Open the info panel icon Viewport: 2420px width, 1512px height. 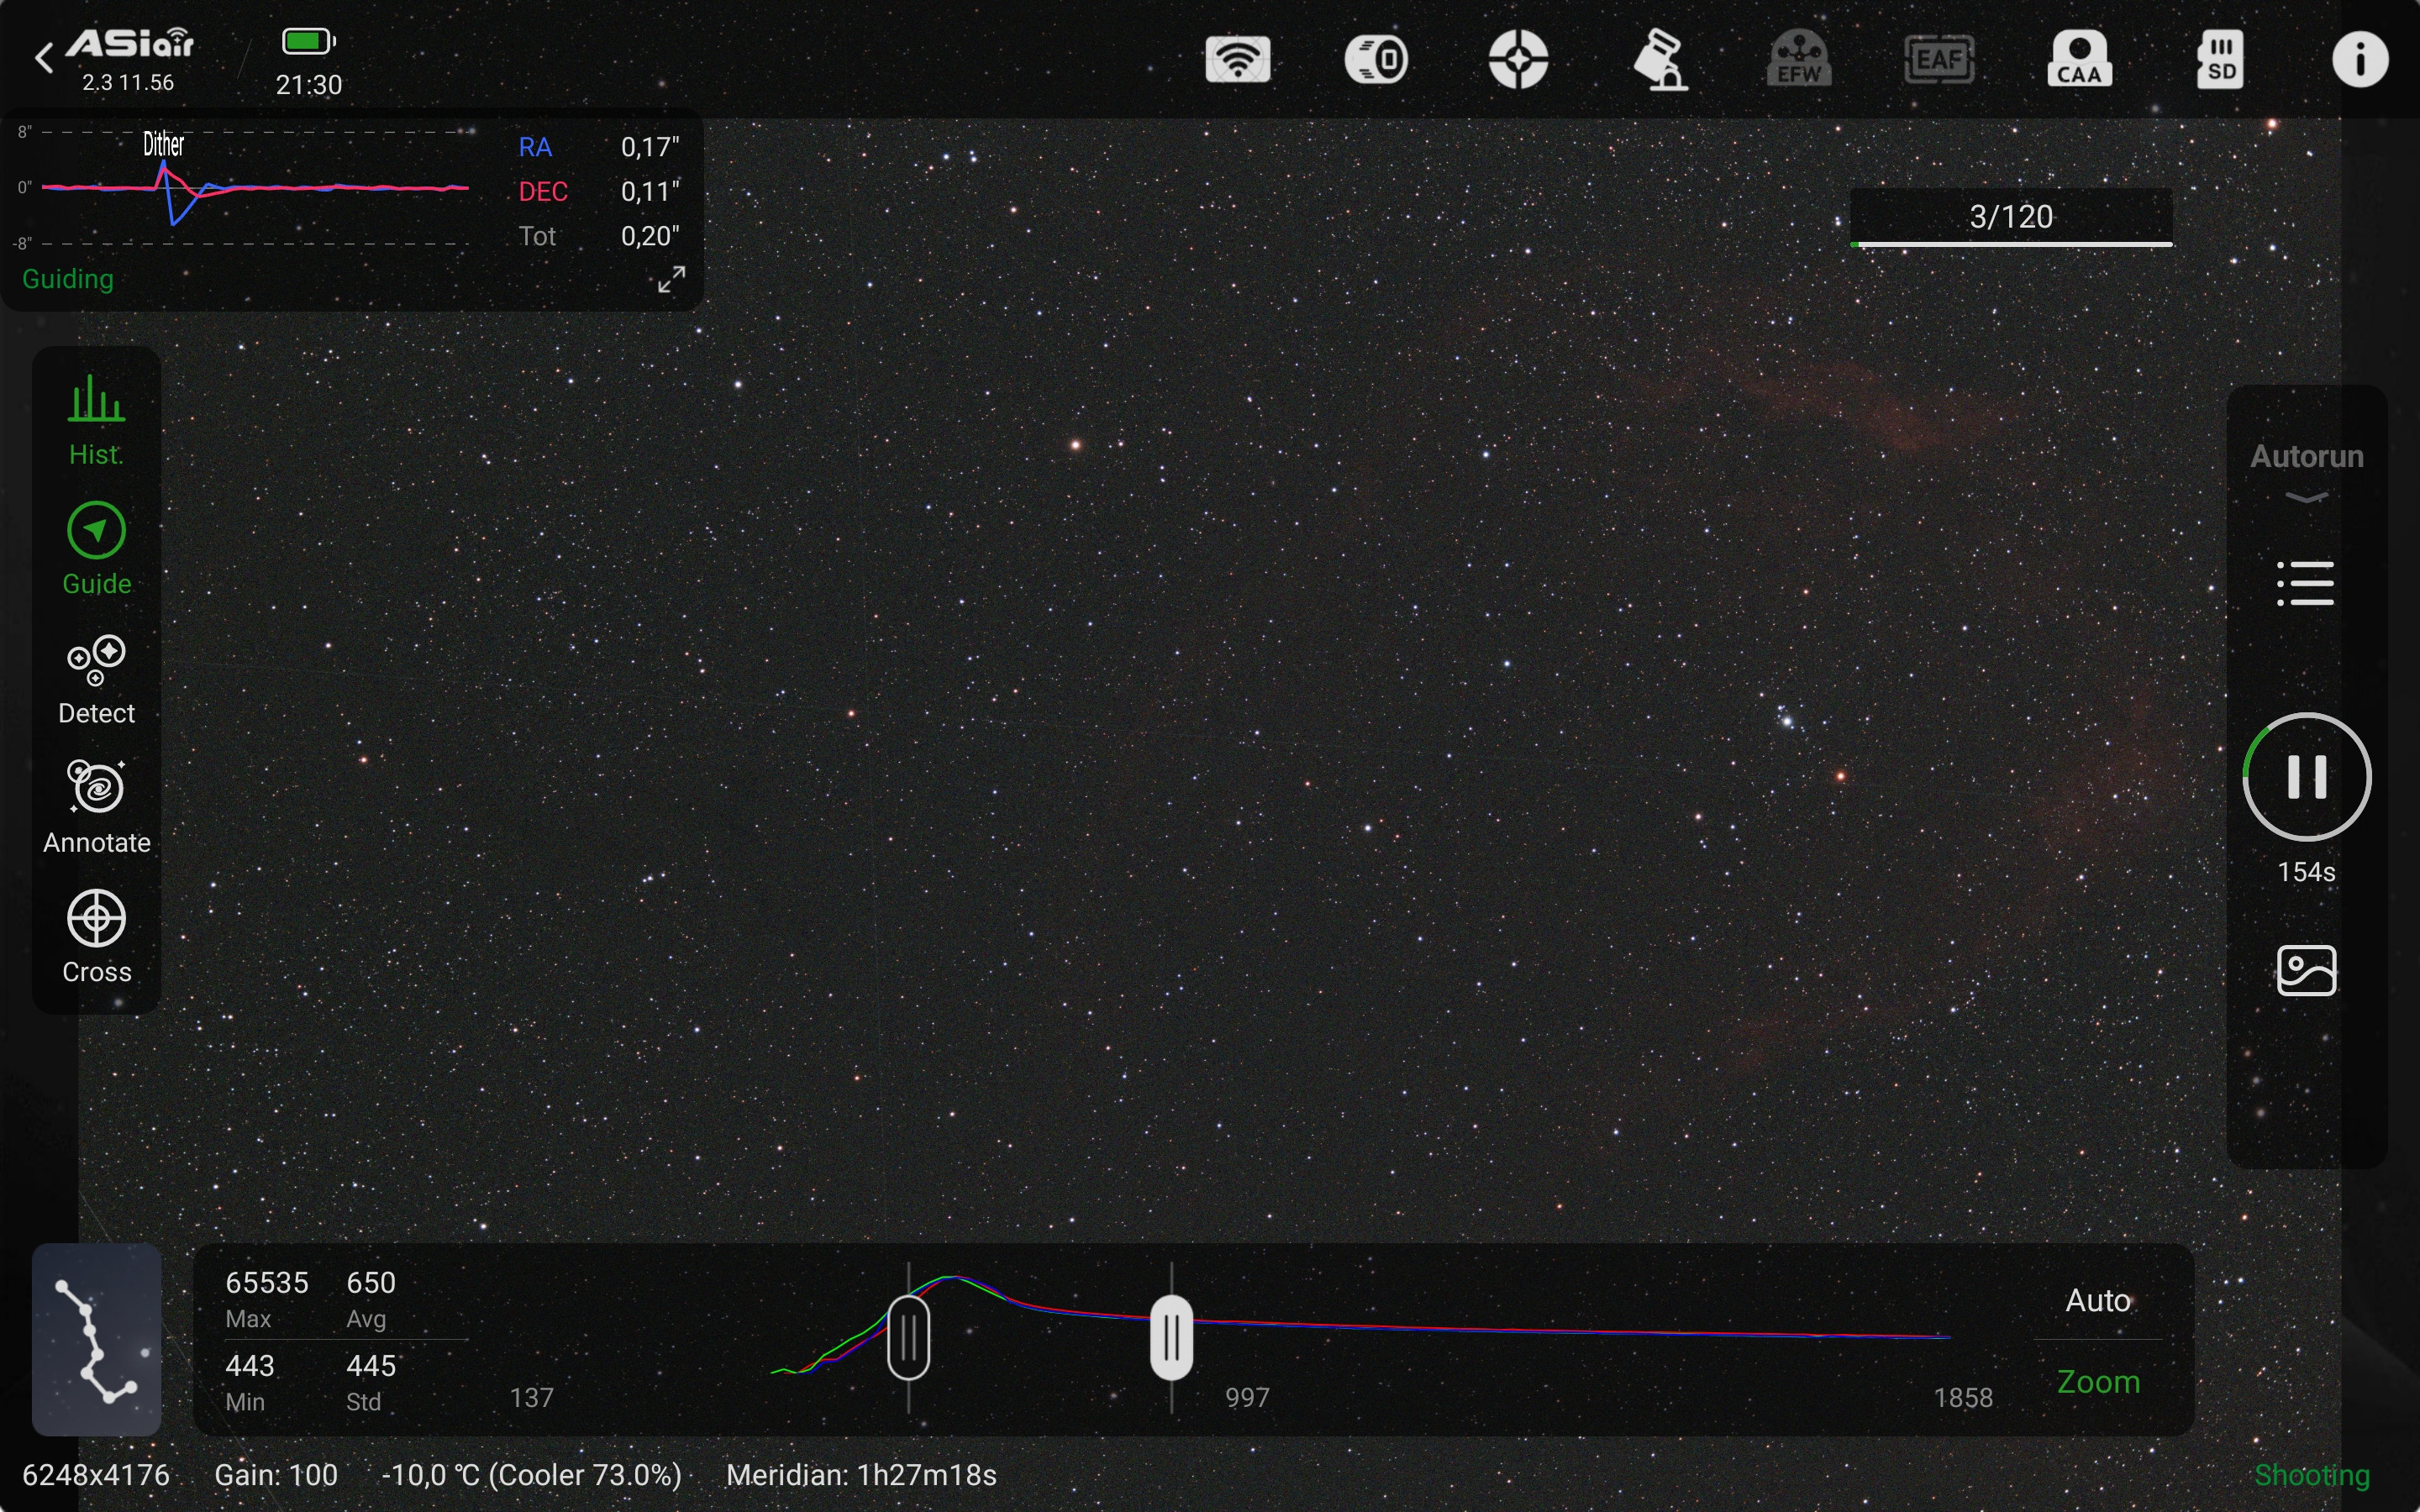point(2360,59)
